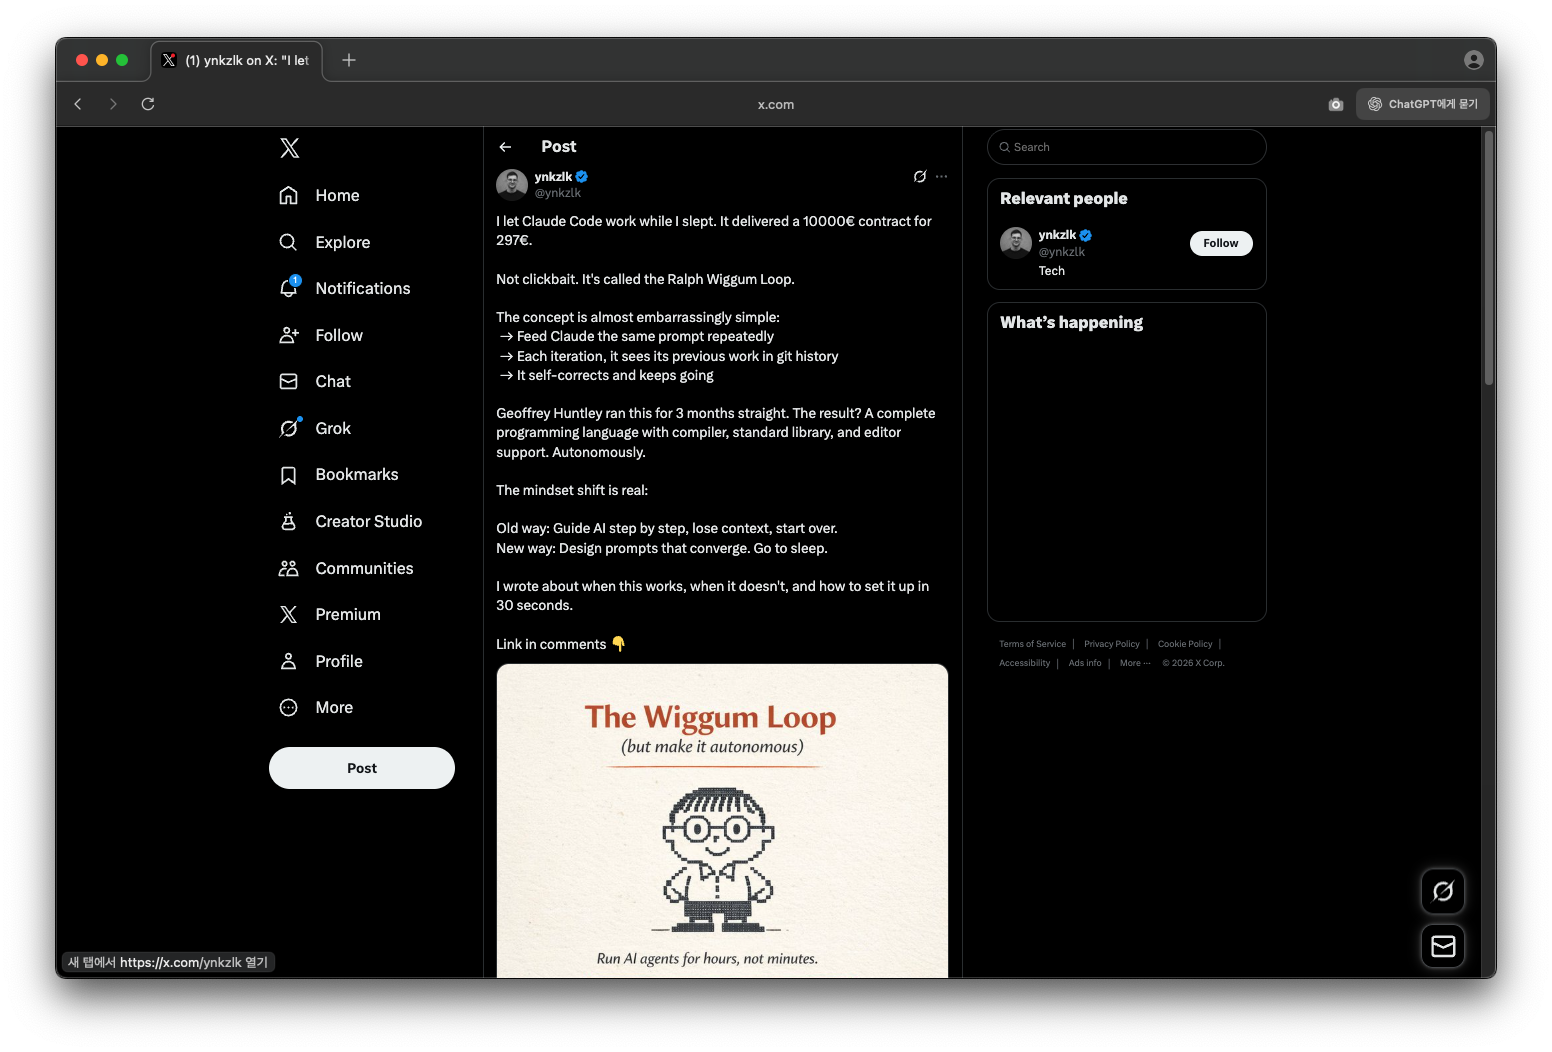Go to Explore in navigation

point(343,242)
